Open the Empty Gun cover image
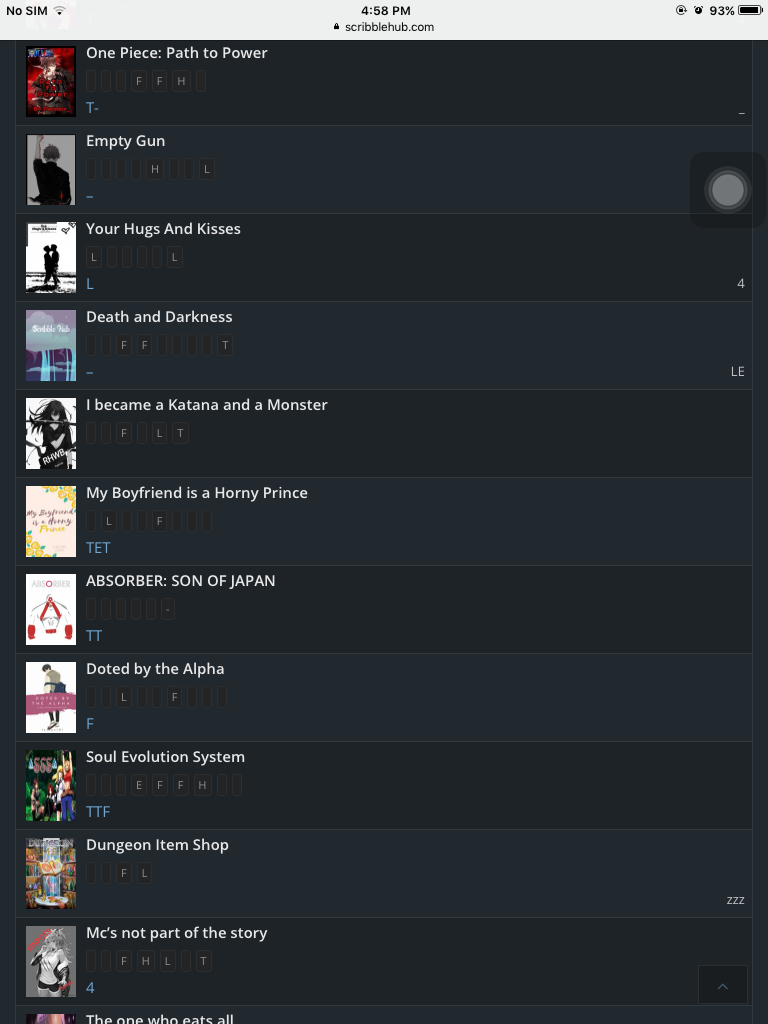 (51, 170)
